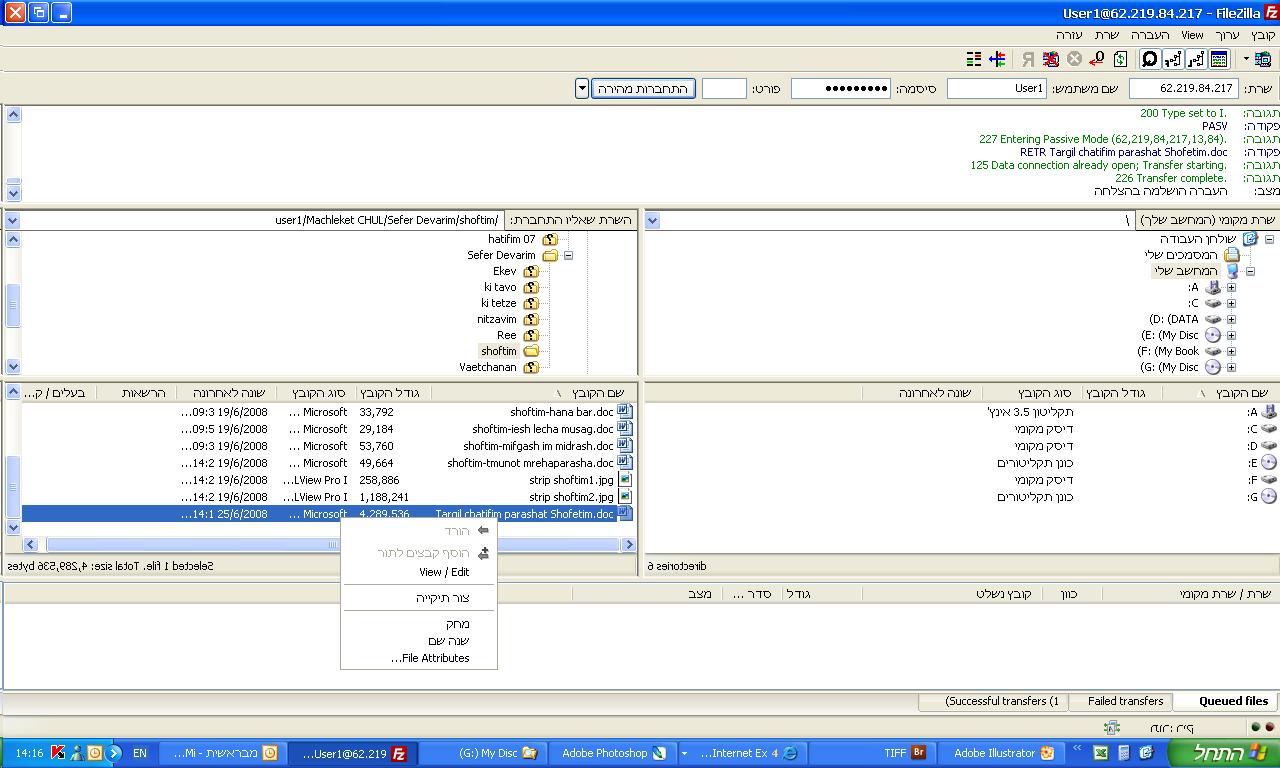The width and height of the screenshot is (1280, 768).
Task: Open the התחל Start menu button
Action: 1225,753
